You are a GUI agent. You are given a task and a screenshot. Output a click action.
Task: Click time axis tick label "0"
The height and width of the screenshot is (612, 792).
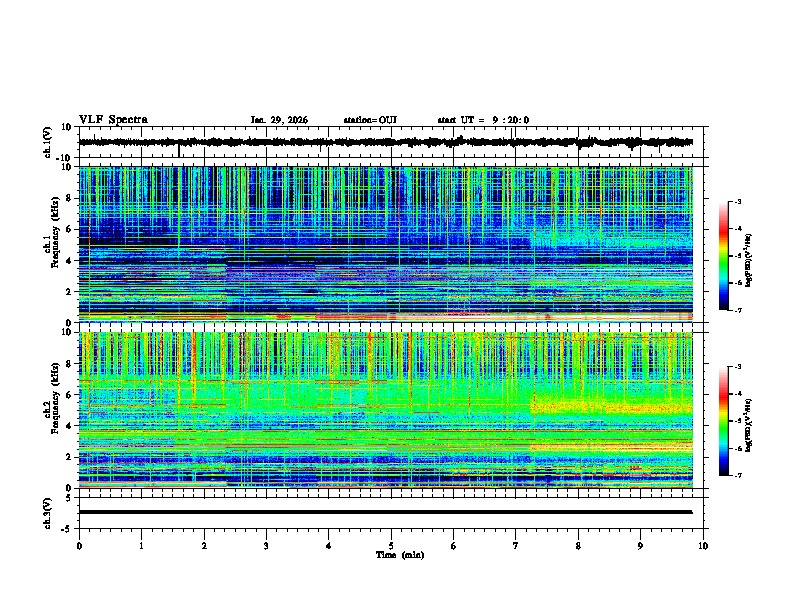point(79,546)
